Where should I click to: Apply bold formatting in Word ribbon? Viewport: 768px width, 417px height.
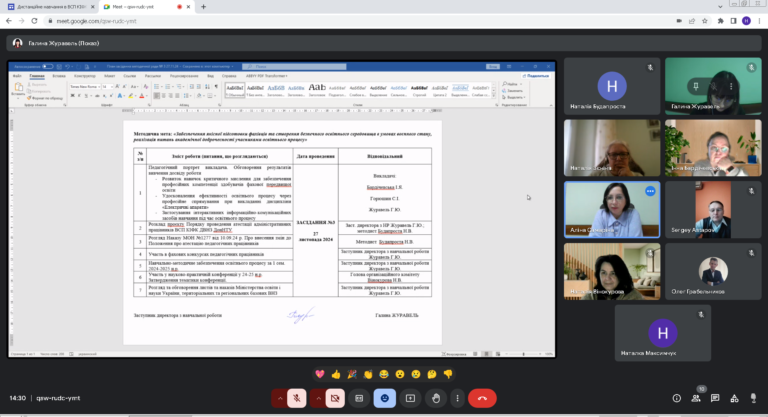pos(72,96)
